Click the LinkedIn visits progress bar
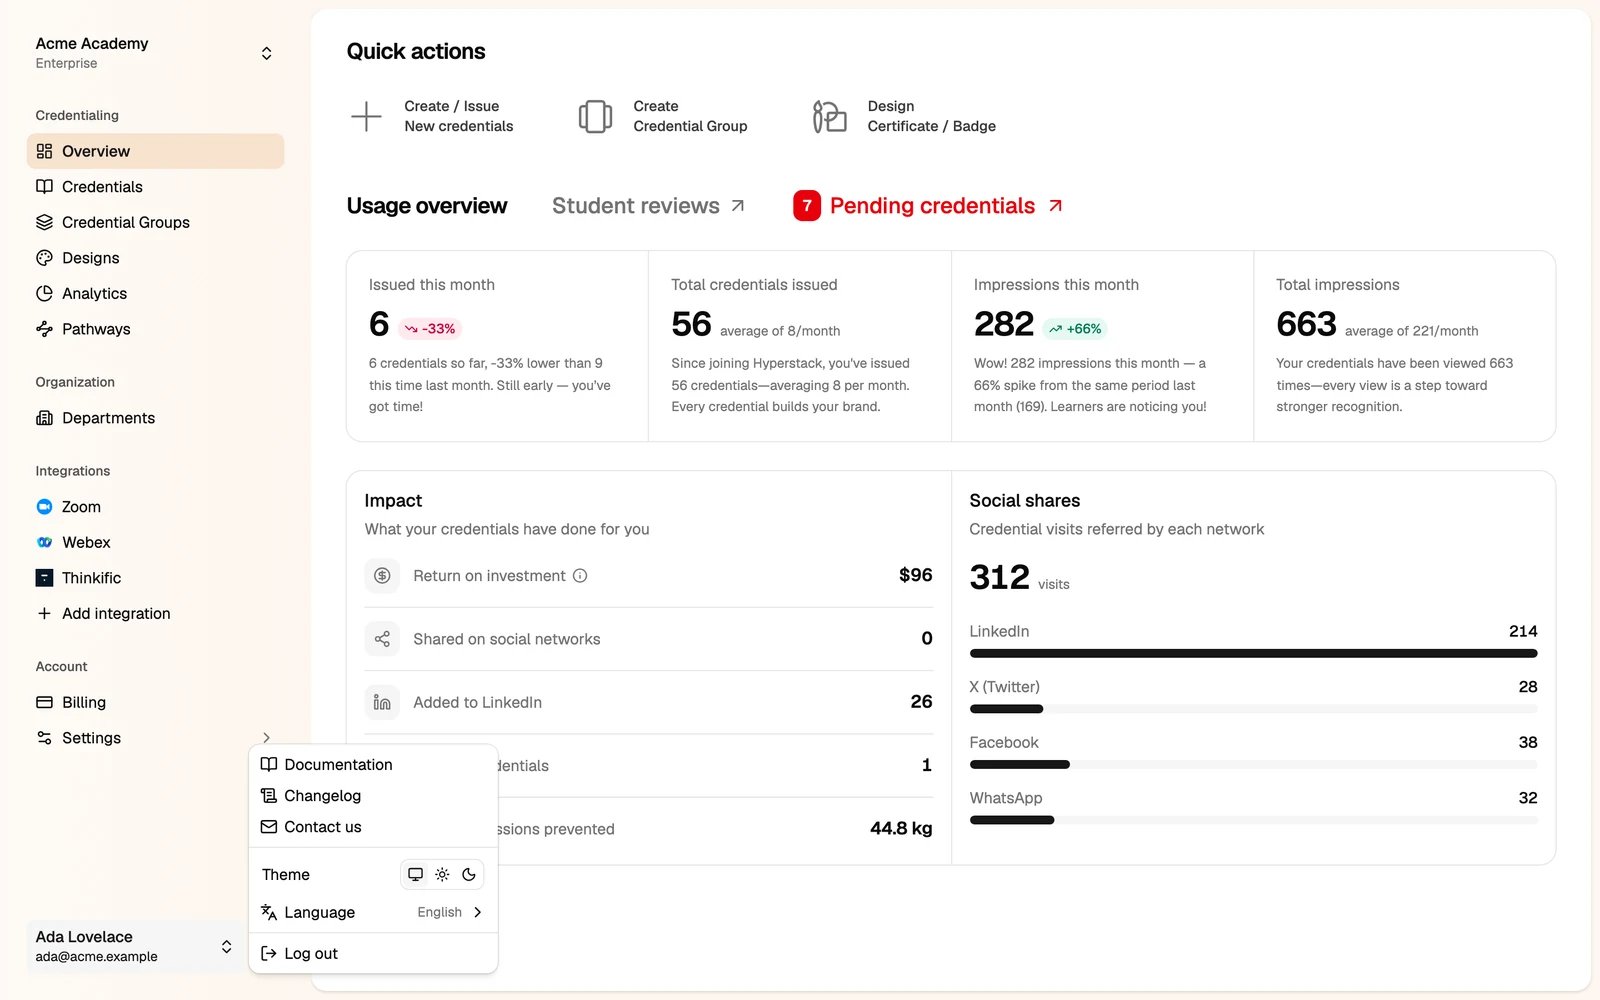 tap(1253, 653)
